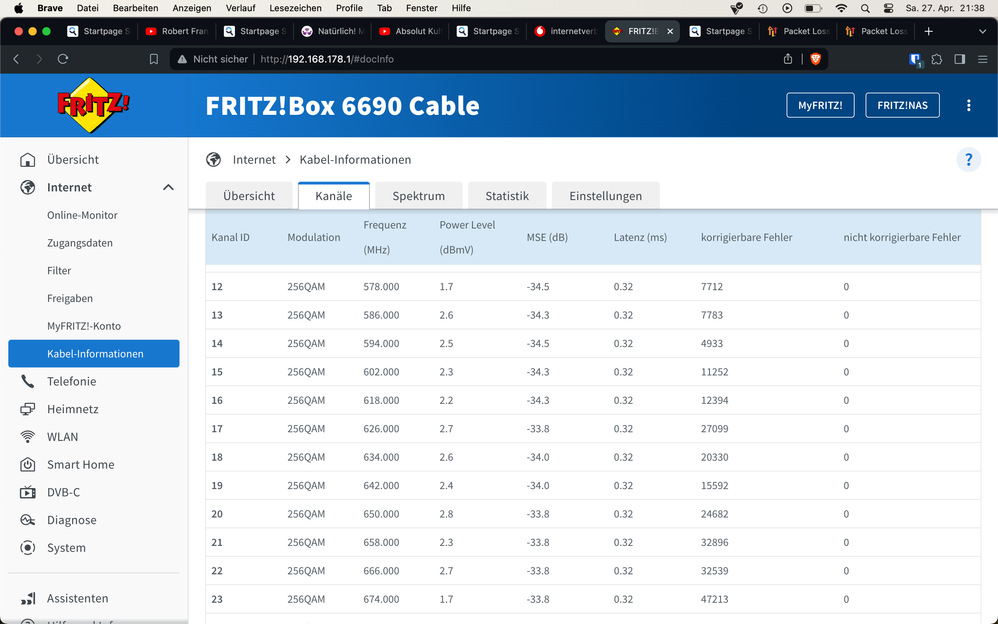
Task: Click the Diagnose icon in sidebar
Action: point(27,520)
